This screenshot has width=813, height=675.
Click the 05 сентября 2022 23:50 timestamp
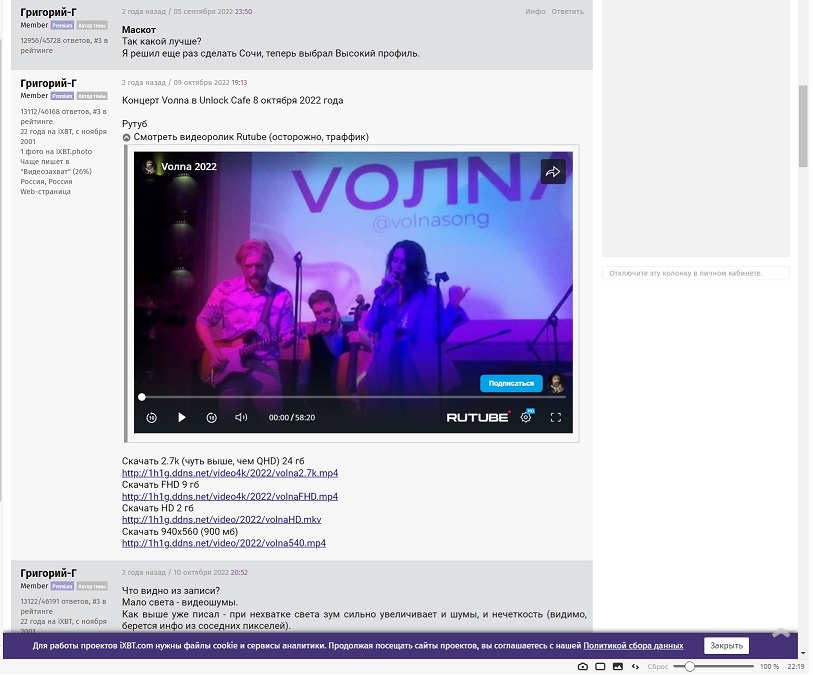(x=213, y=11)
